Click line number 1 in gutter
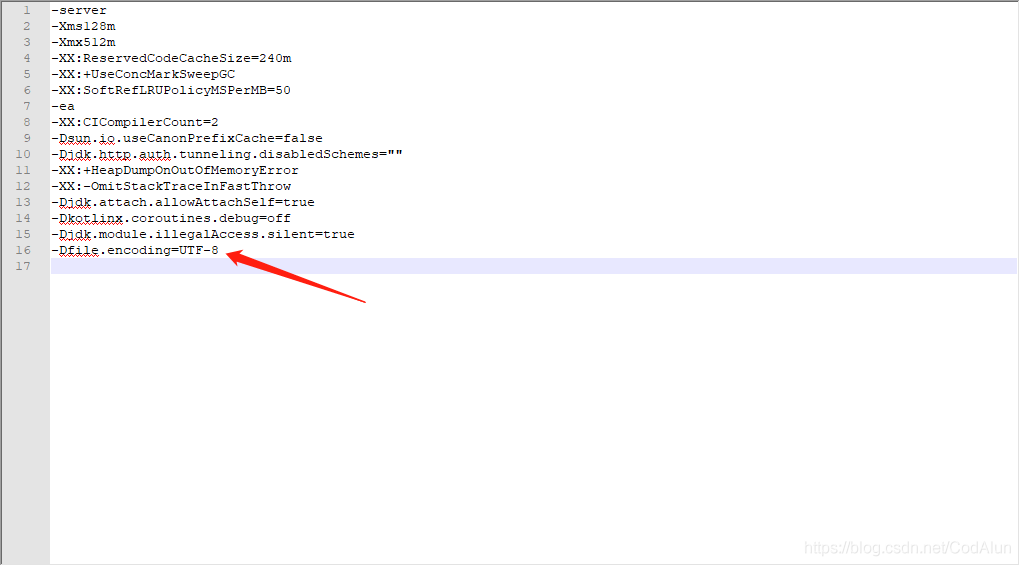 click(27, 10)
